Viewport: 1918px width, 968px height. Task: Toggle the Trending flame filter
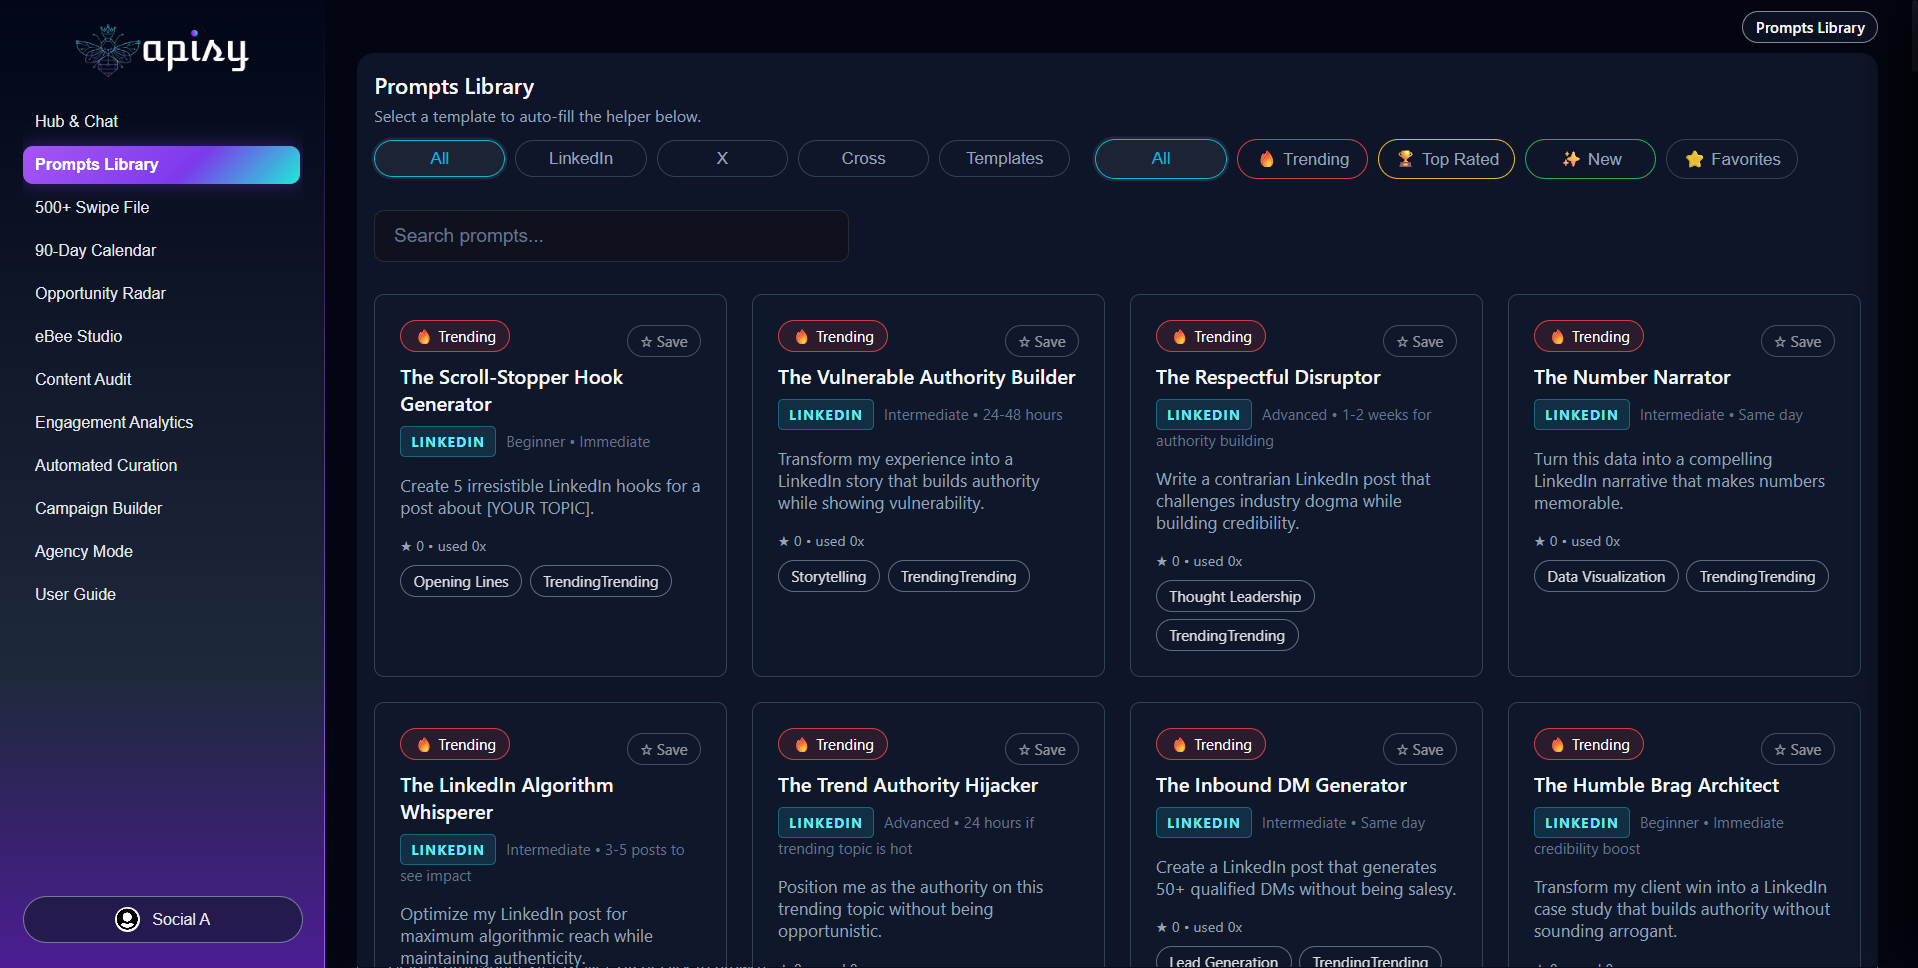(1302, 159)
